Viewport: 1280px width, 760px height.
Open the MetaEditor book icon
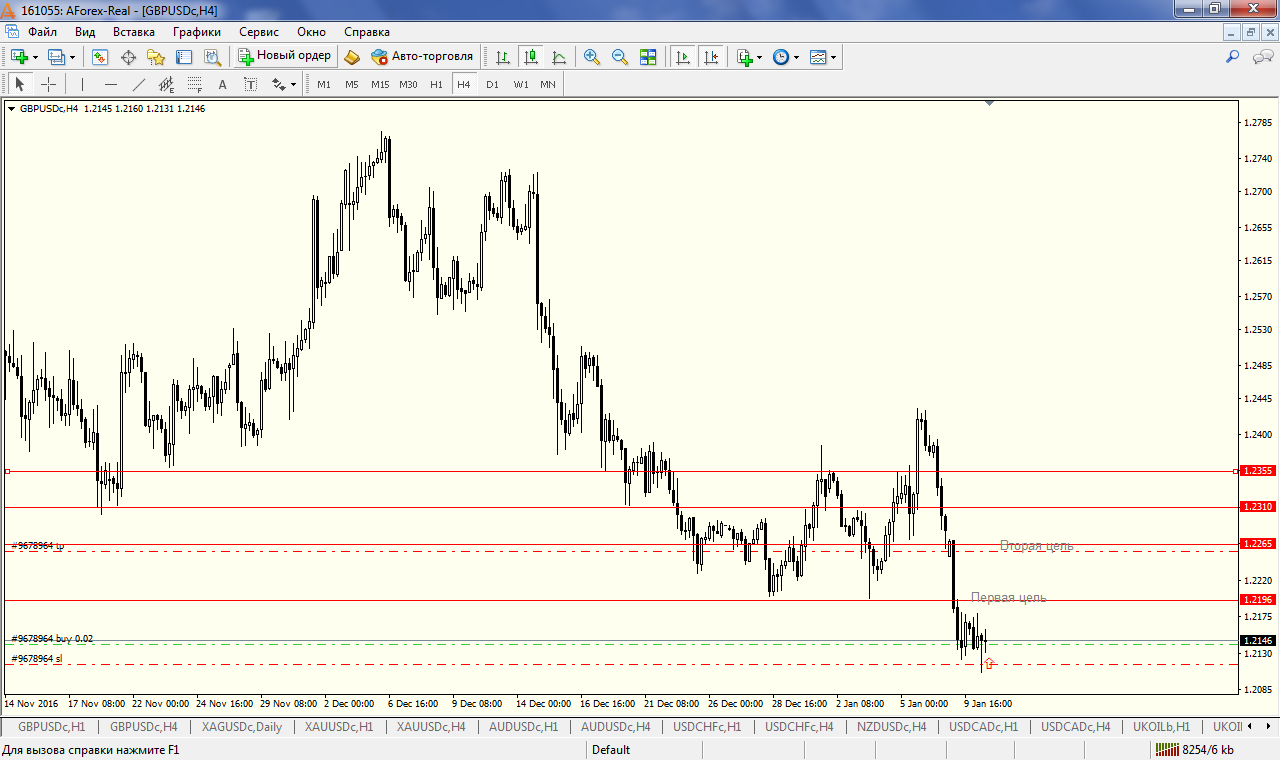(x=351, y=57)
